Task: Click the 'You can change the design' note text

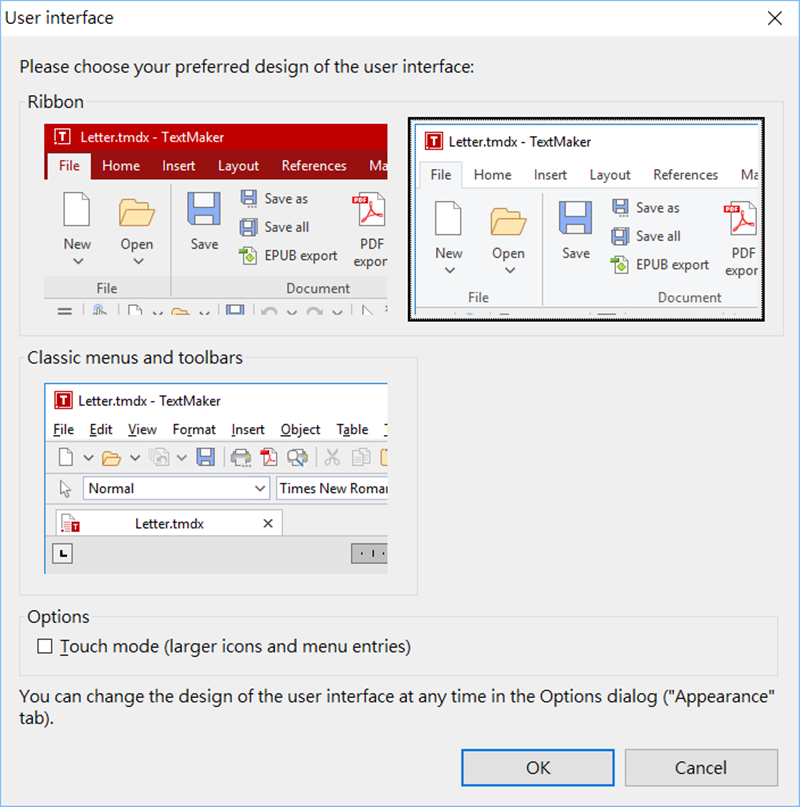Action: click(397, 707)
